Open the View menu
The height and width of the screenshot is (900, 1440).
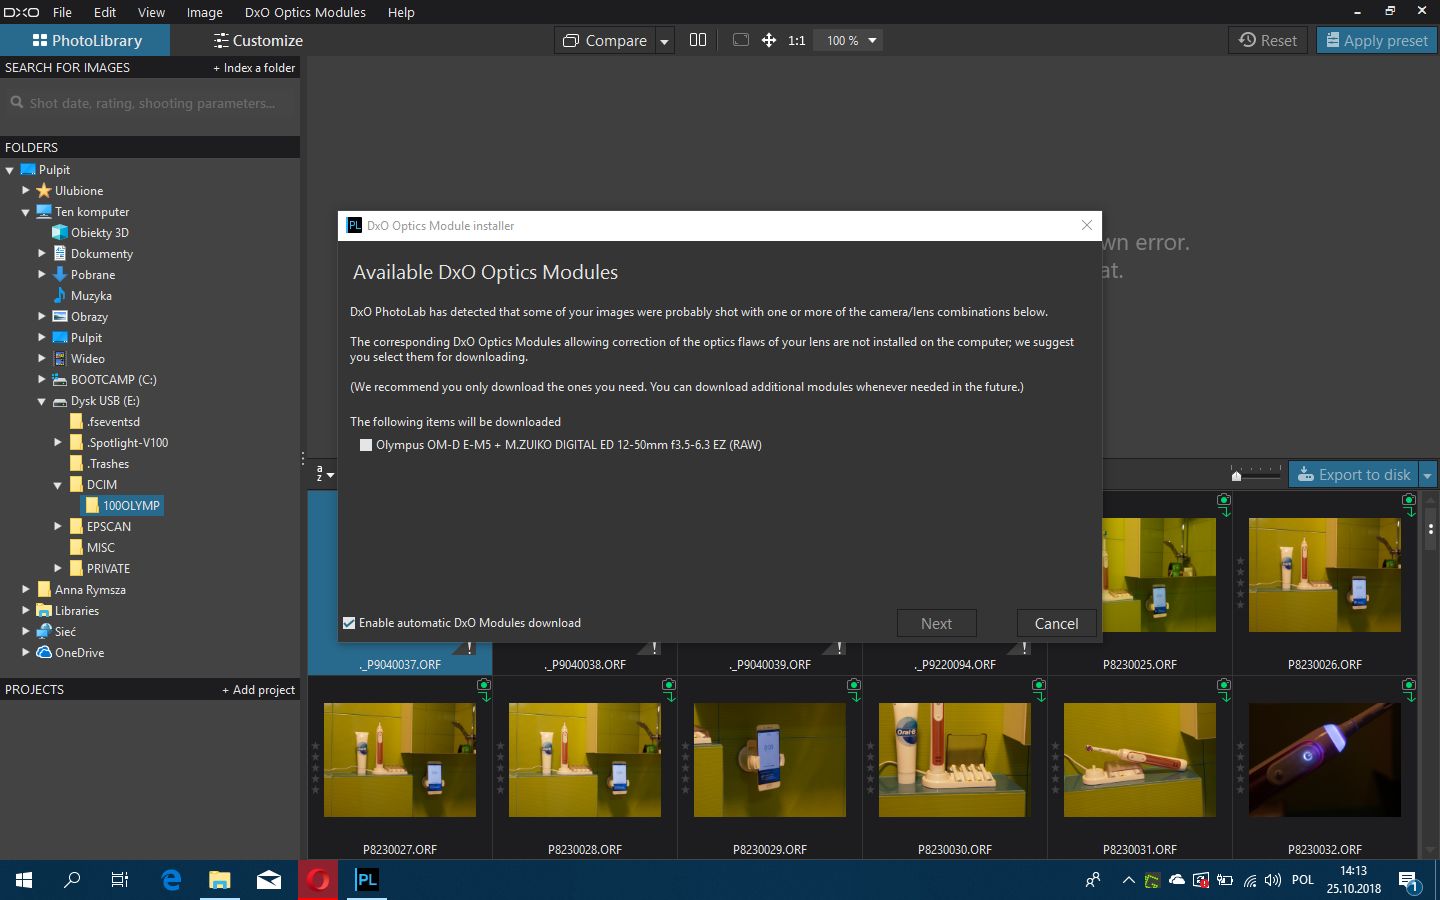151,12
